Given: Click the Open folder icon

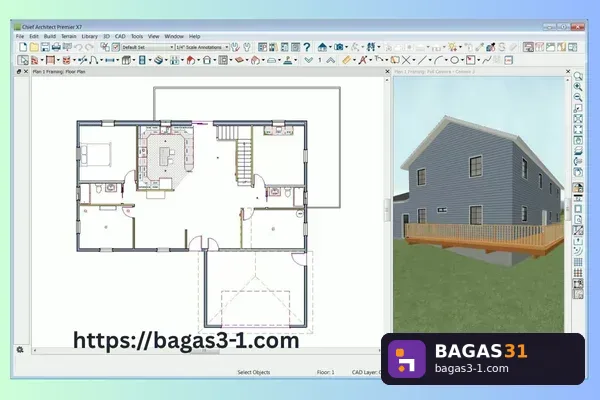Looking at the screenshot, I should (x=34, y=47).
